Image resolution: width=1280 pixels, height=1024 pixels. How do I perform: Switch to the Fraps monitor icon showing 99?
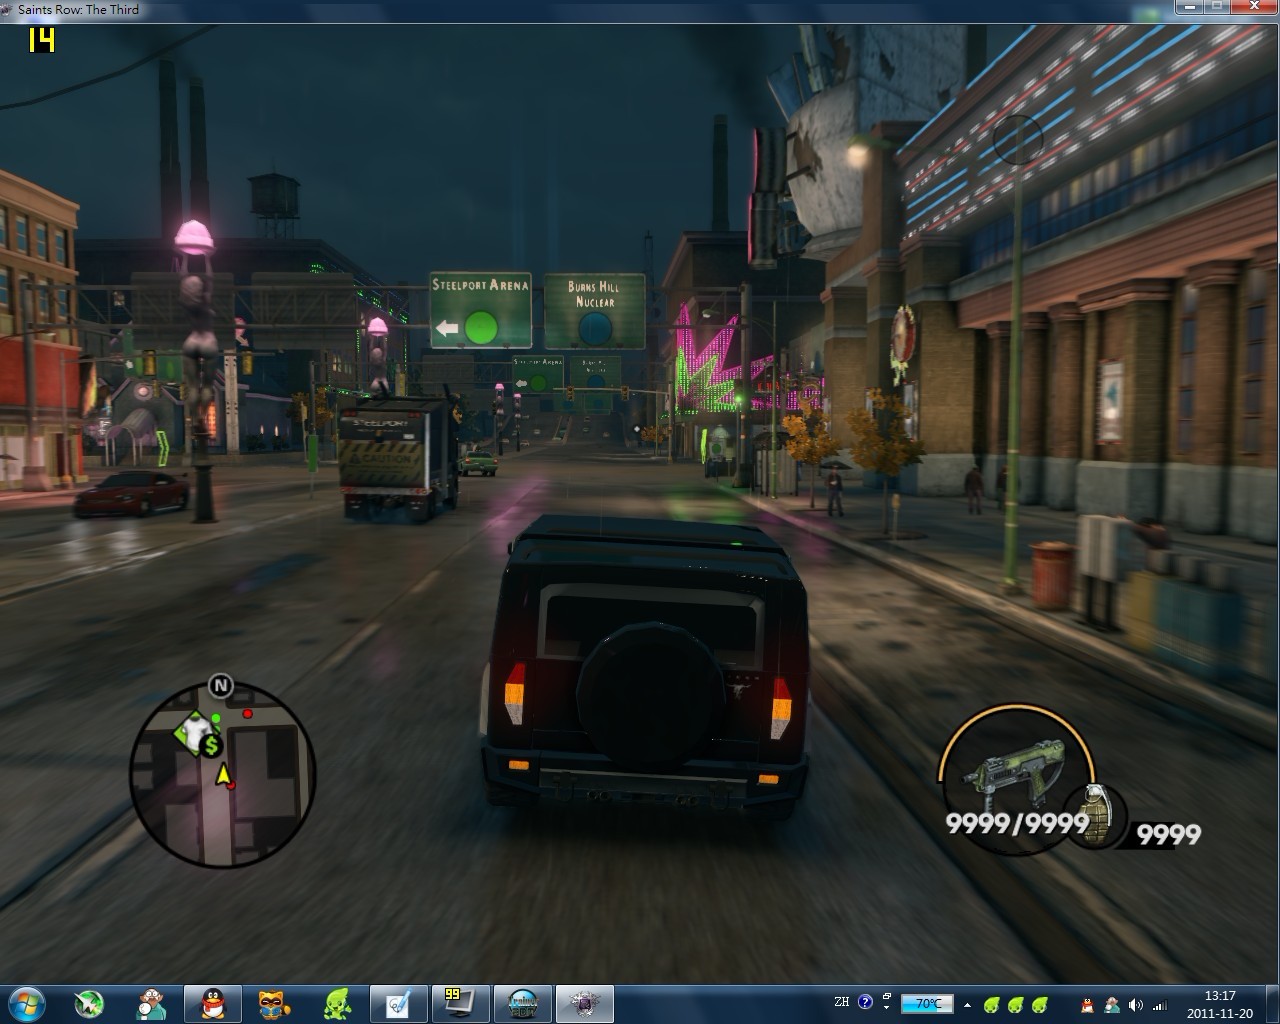pos(460,1003)
